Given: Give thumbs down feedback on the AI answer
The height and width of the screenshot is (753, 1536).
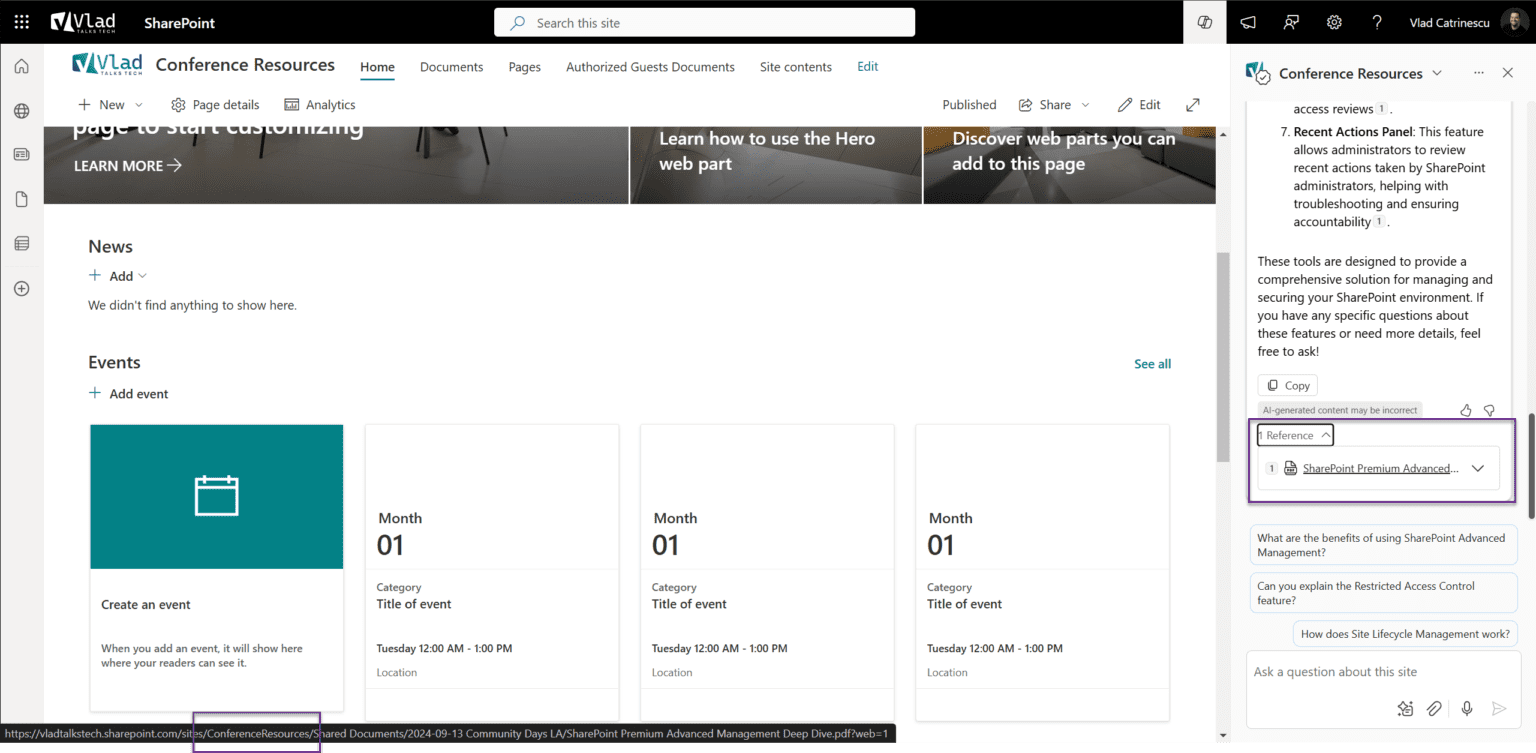Looking at the screenshot, I should (1489, 410).
